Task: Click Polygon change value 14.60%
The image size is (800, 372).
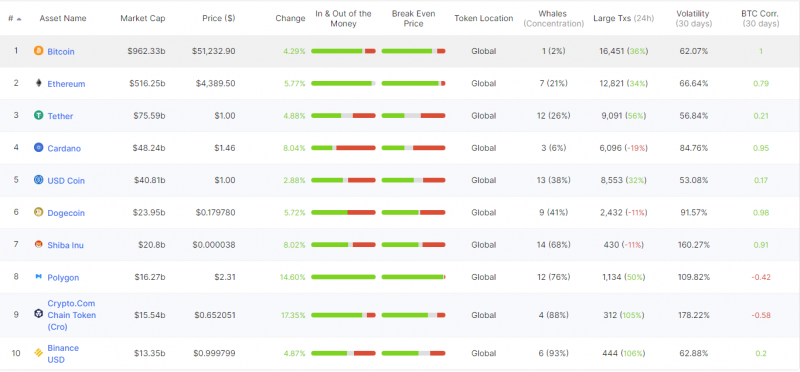Action: click(x=292, y=277)
